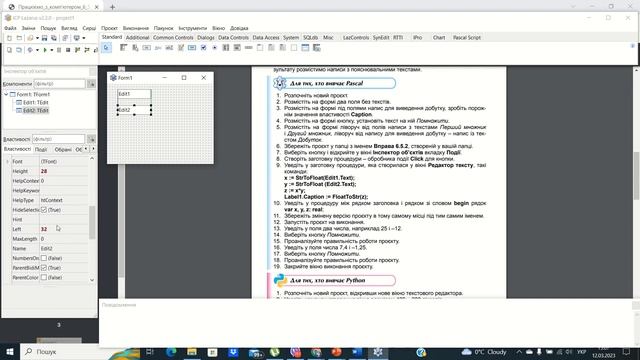Switch to the Common Controls palette tab
The width and height of the screenshot is (640, 360).
pyautogui.click(x=173, y=38)
